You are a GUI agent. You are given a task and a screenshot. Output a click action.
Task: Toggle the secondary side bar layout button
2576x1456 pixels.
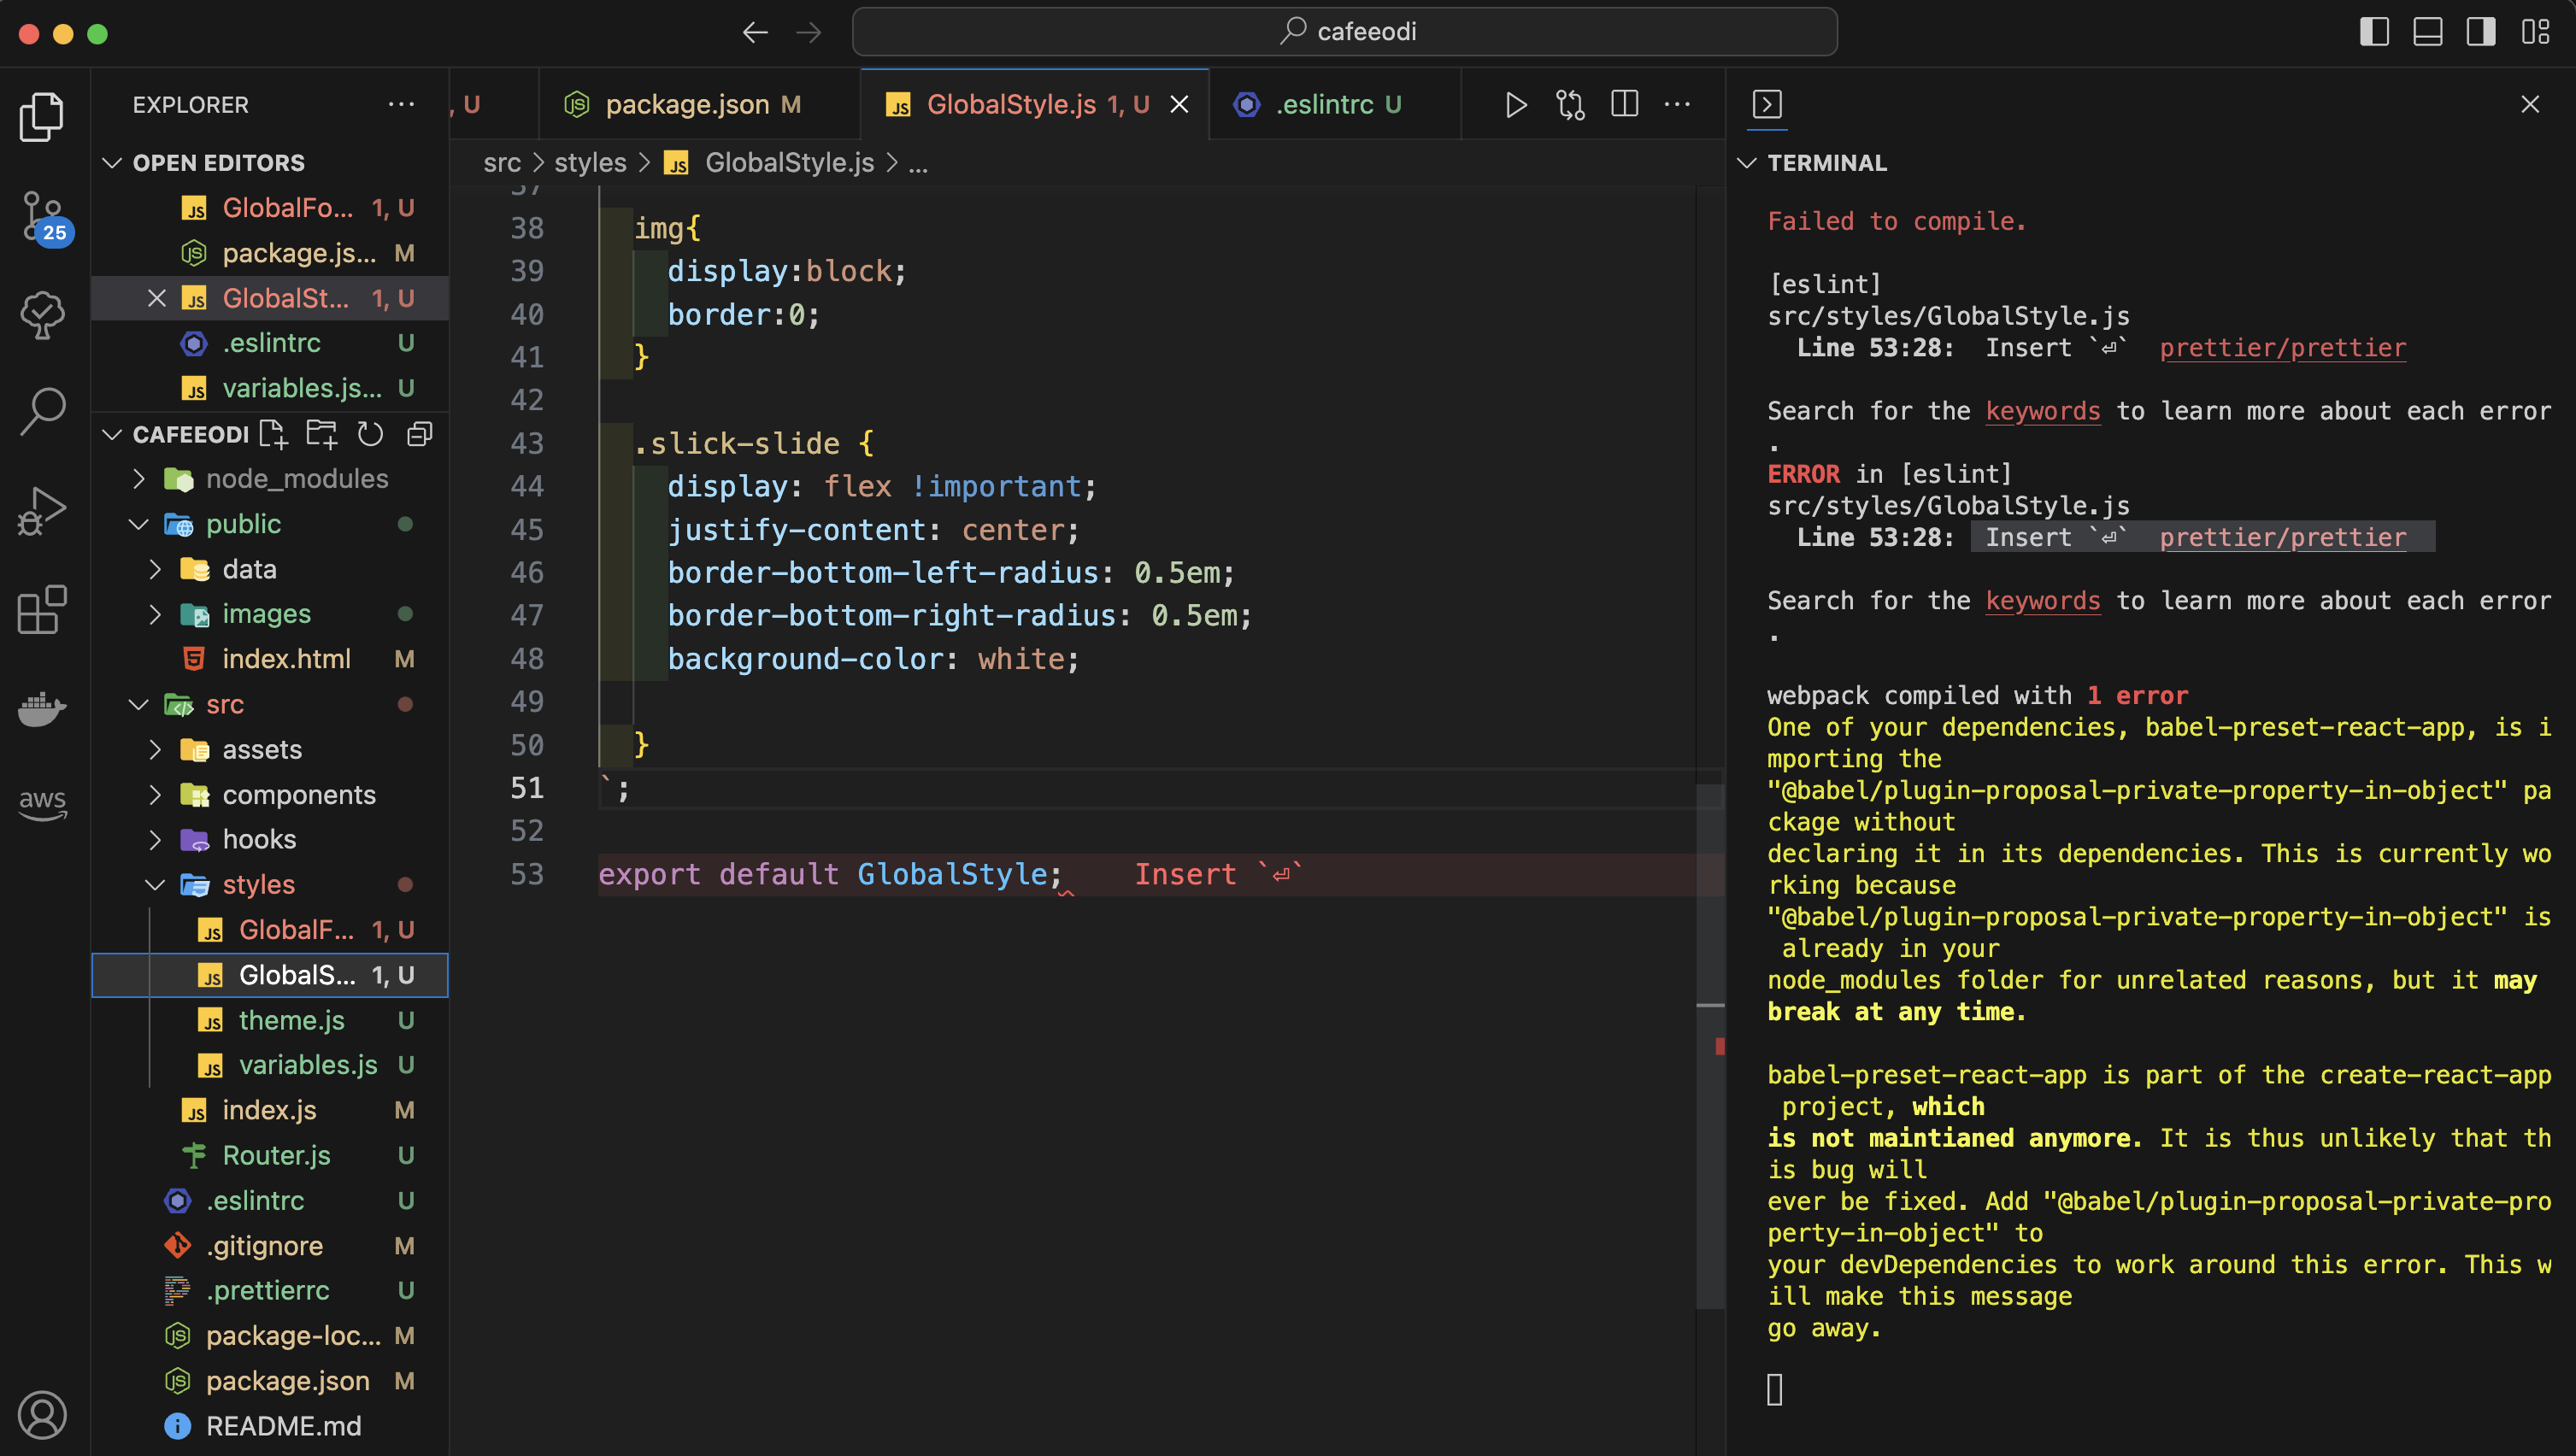[x=2480, y=32]
